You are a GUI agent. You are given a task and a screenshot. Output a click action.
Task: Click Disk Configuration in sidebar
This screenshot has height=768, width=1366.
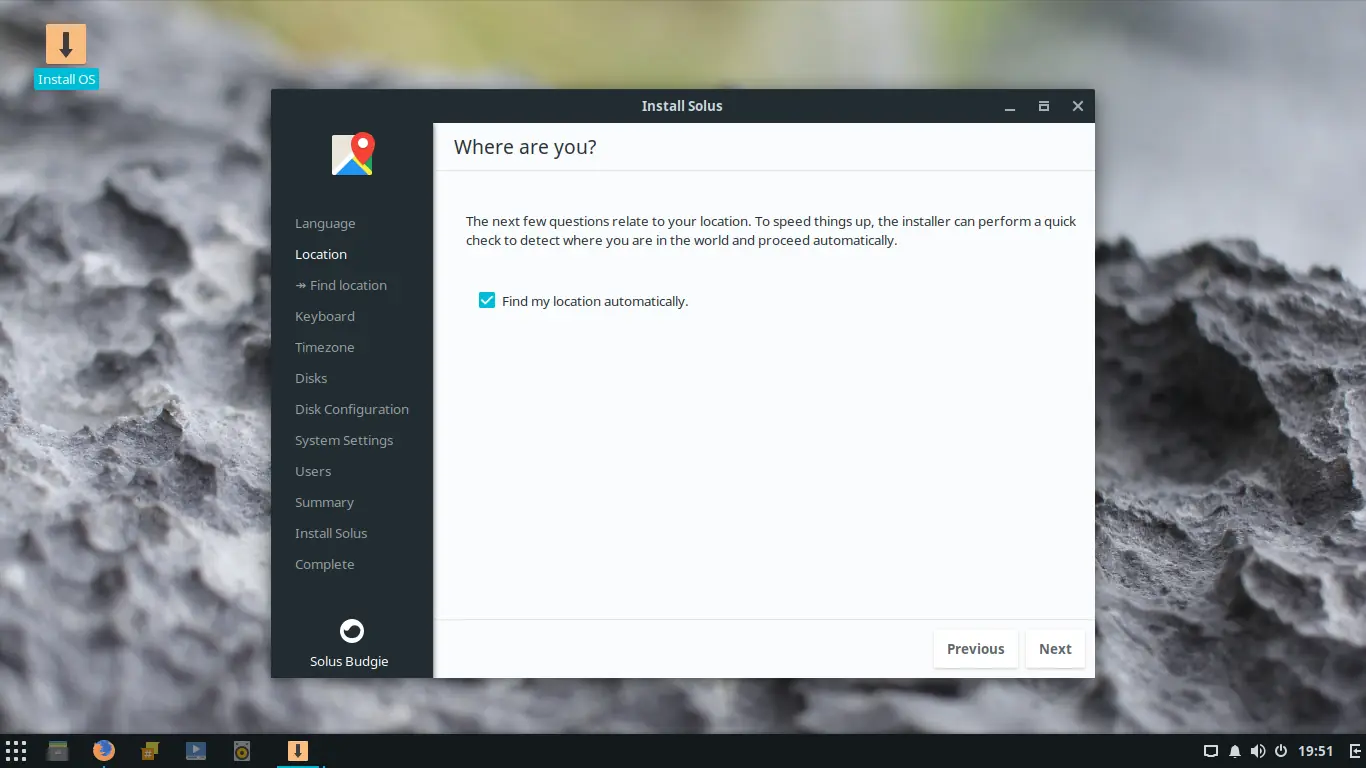point(352,409)
